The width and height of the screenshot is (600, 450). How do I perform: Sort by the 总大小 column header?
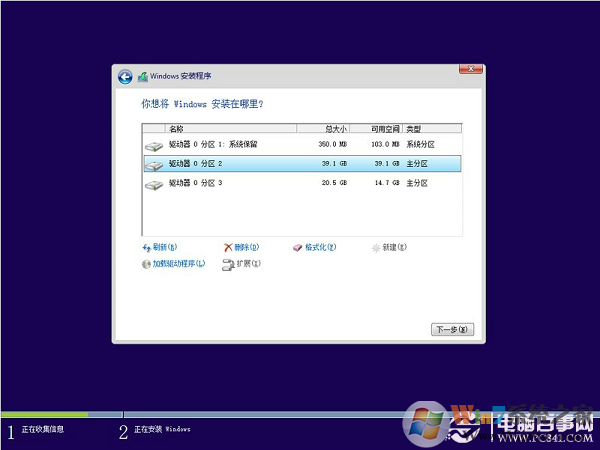(335, 129)
